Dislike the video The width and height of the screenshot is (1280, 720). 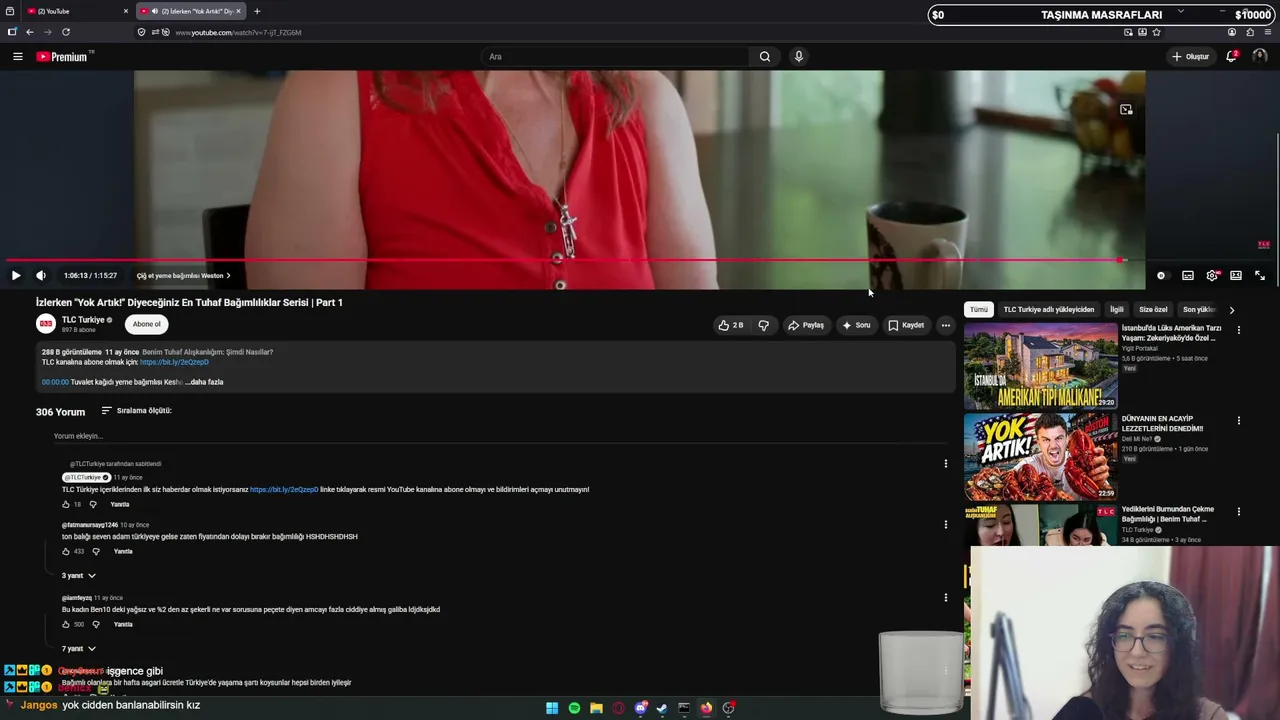[763, 325]
